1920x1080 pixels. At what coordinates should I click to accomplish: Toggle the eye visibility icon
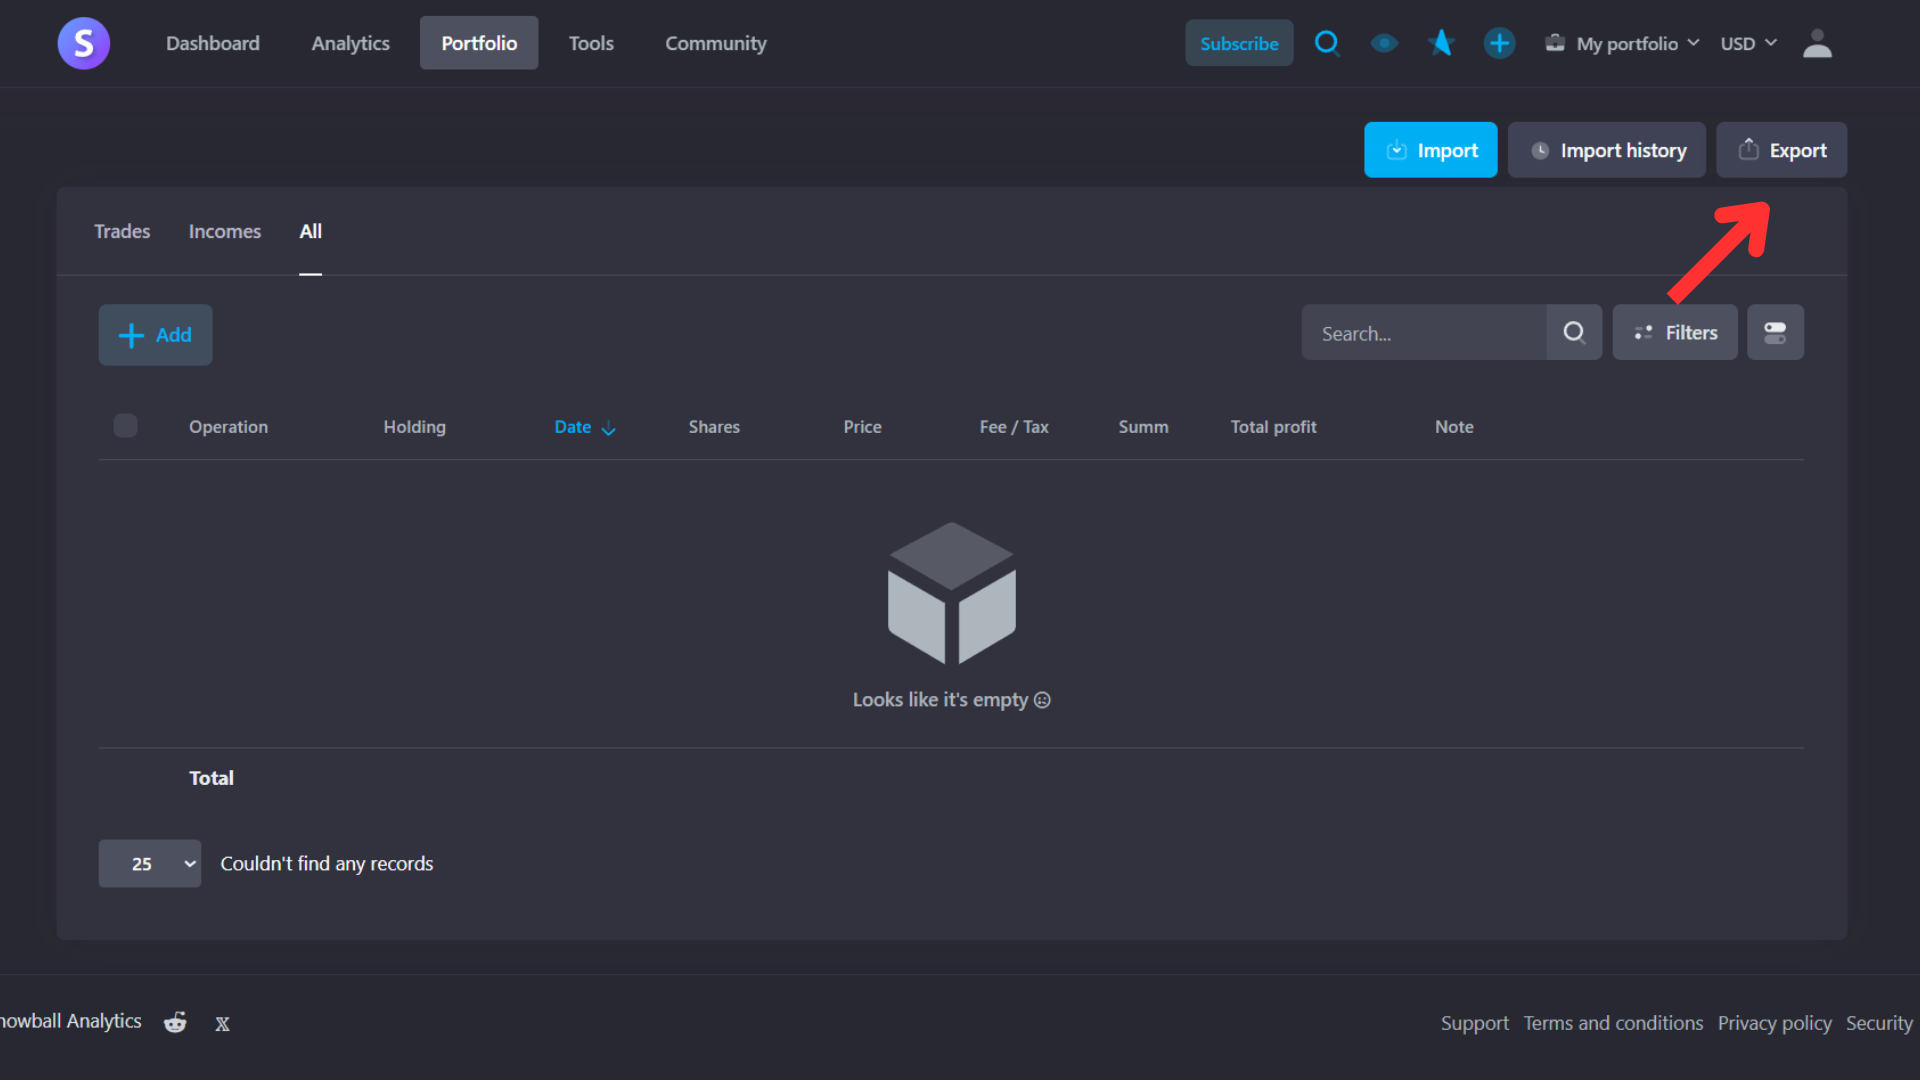pyautogui.click(x=1384, y=43)
